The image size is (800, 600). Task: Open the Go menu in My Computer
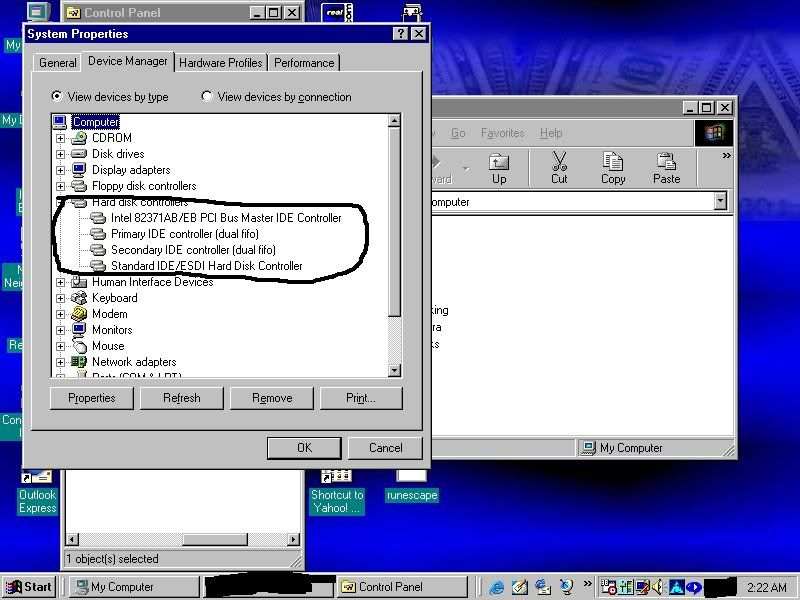pyautogui.click(x=458, y=133)
